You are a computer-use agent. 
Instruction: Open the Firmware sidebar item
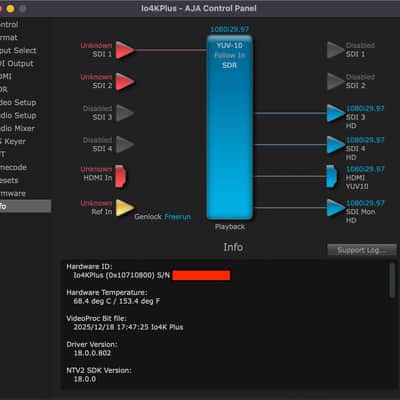click(13, 194)
